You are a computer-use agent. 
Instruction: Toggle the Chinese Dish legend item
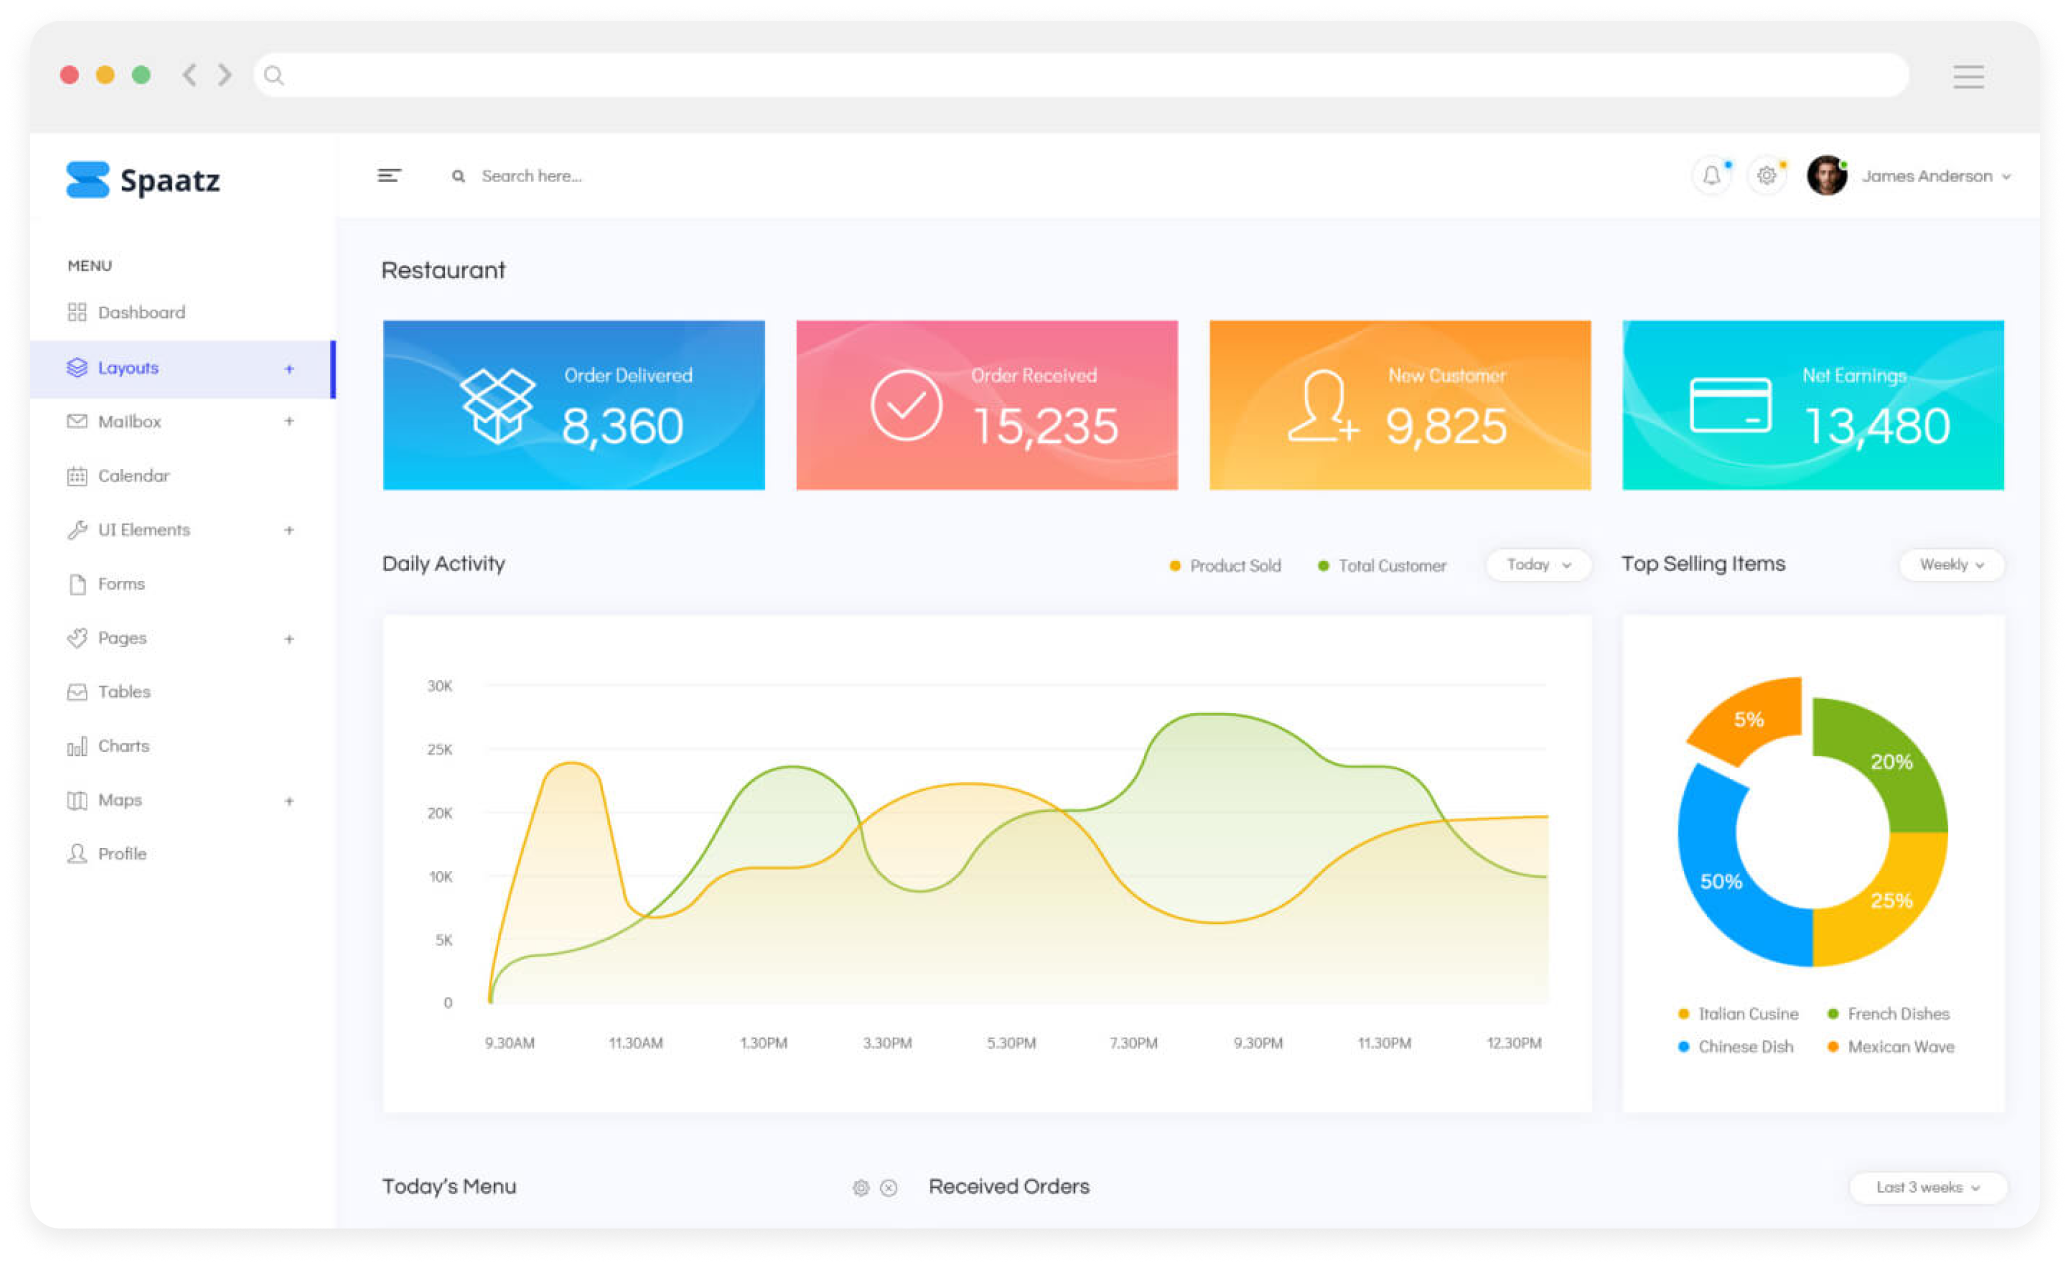(1736, 1047)
